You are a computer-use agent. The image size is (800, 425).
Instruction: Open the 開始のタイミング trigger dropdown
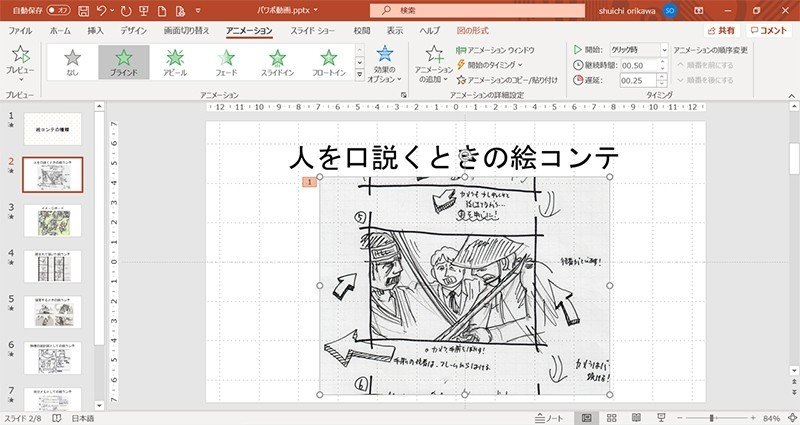coord(489,65)
